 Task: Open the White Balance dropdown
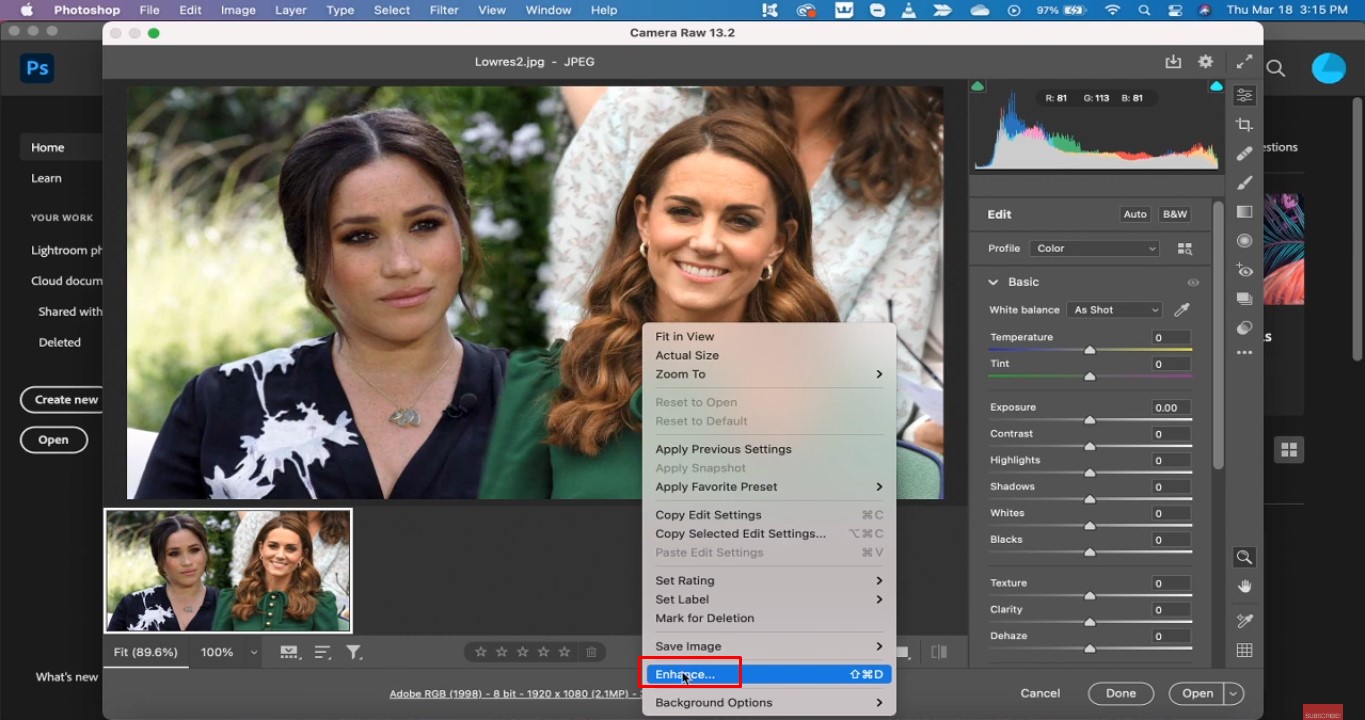(1113, 310)
